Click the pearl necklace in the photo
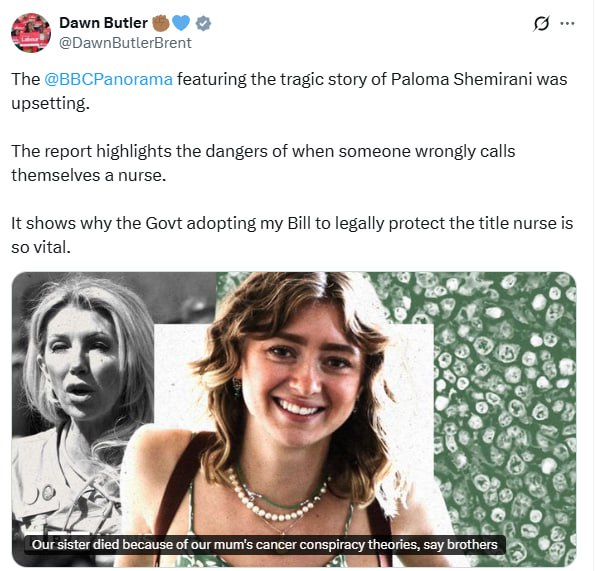596x571 pixels. coord(277,498)
